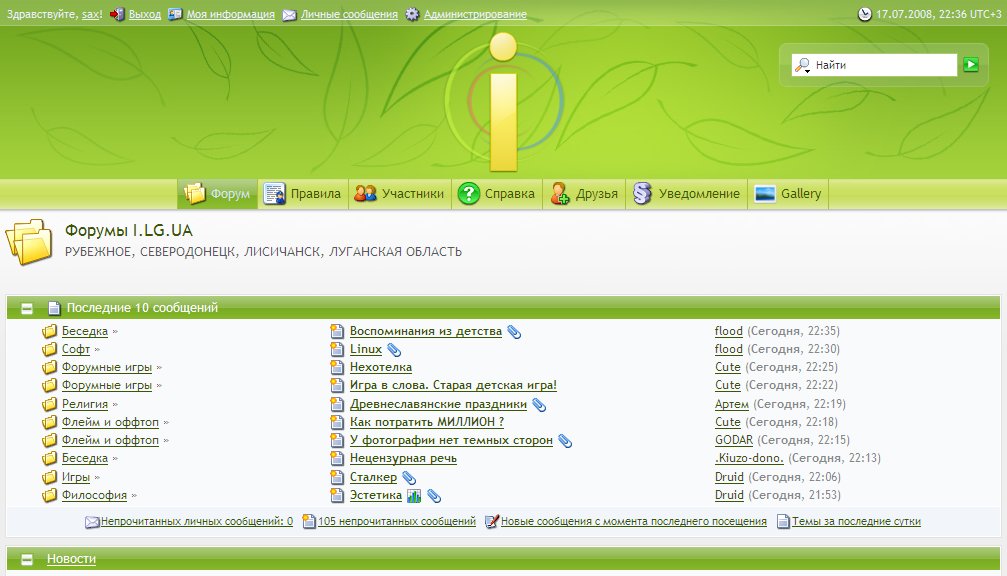Click the magnifier icon in the search box
The width and height of the screenshot is (1007, 576).
(x=805, y=64)
